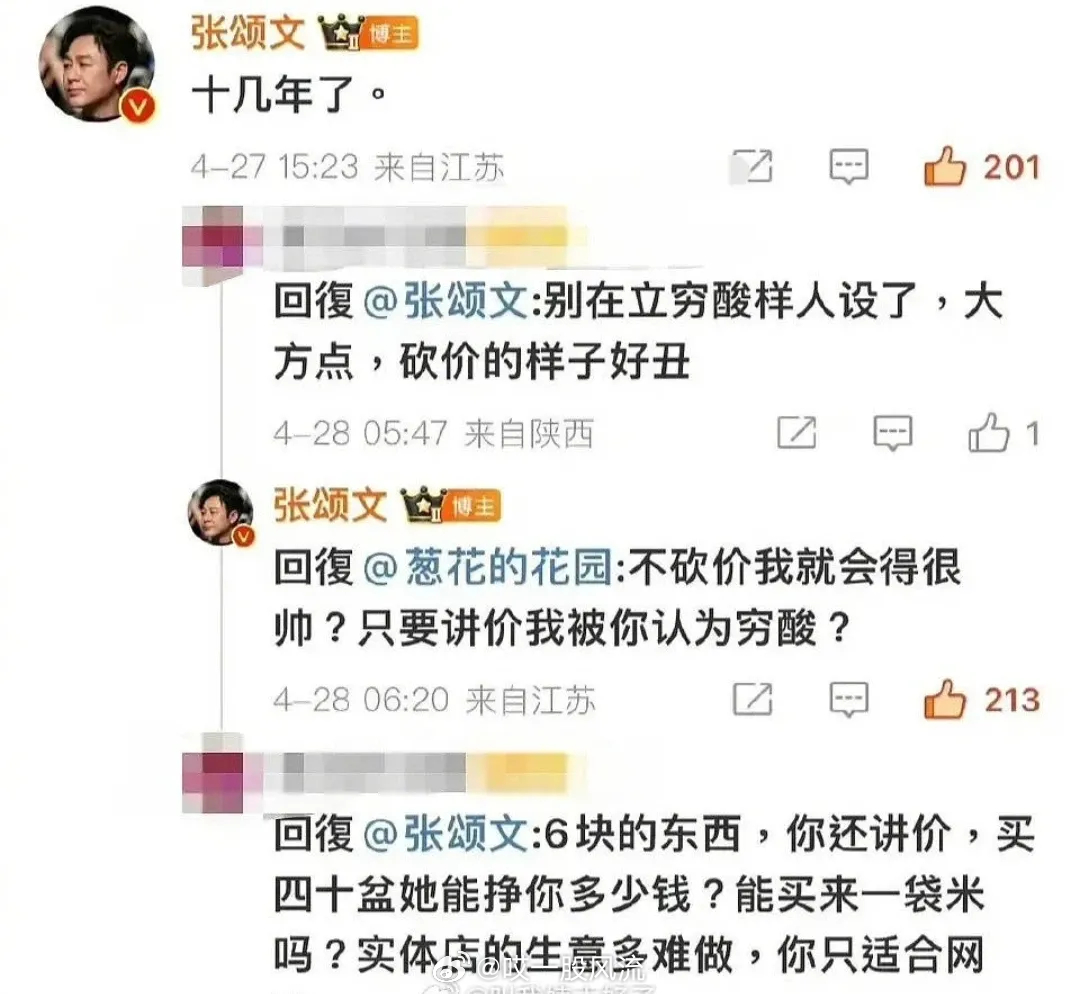Open the @张颂文 mention in the 6块 comment
1080x994 pixels.
[445, 834]
